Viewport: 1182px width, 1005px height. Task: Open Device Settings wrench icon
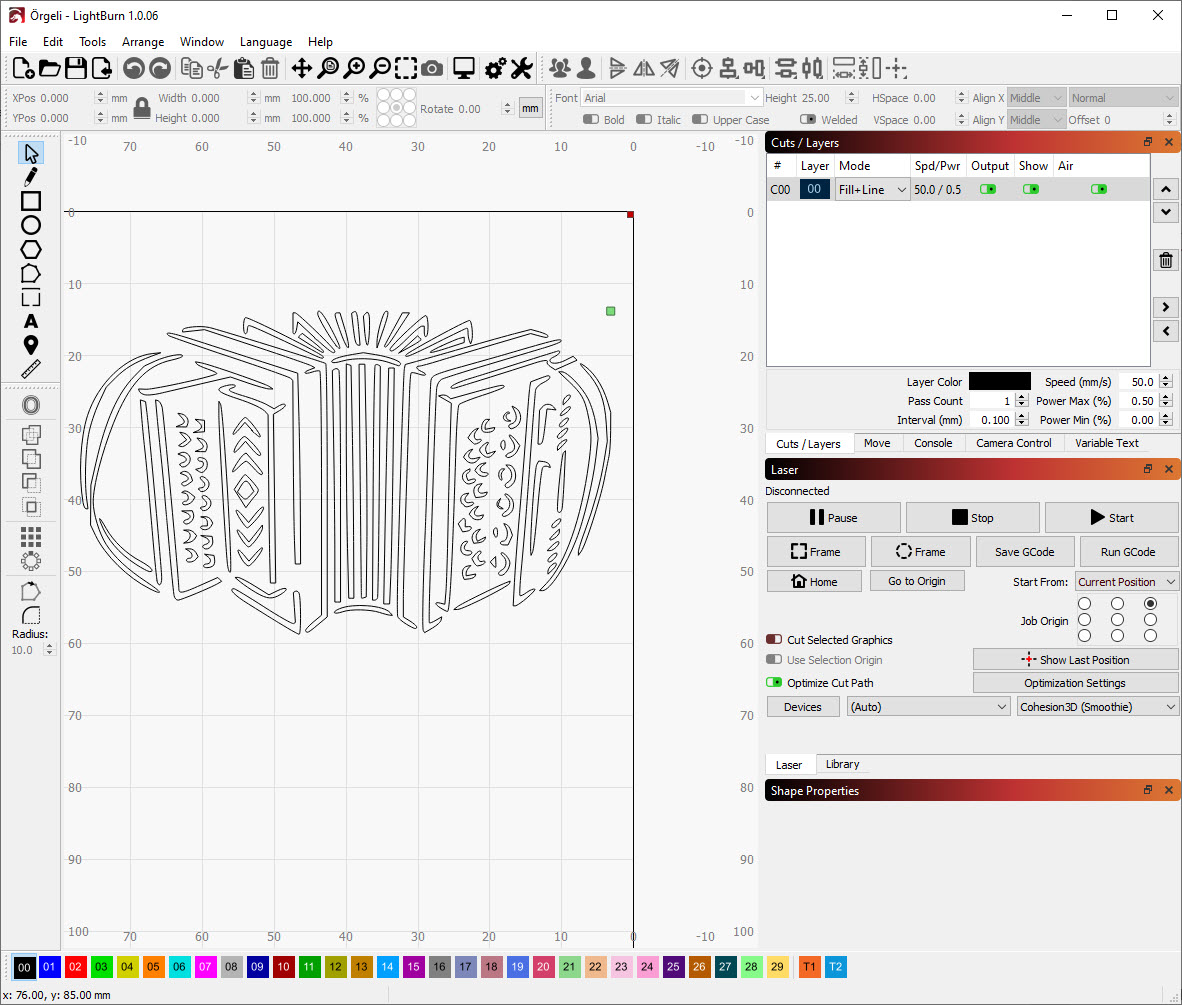coord(521,68)
